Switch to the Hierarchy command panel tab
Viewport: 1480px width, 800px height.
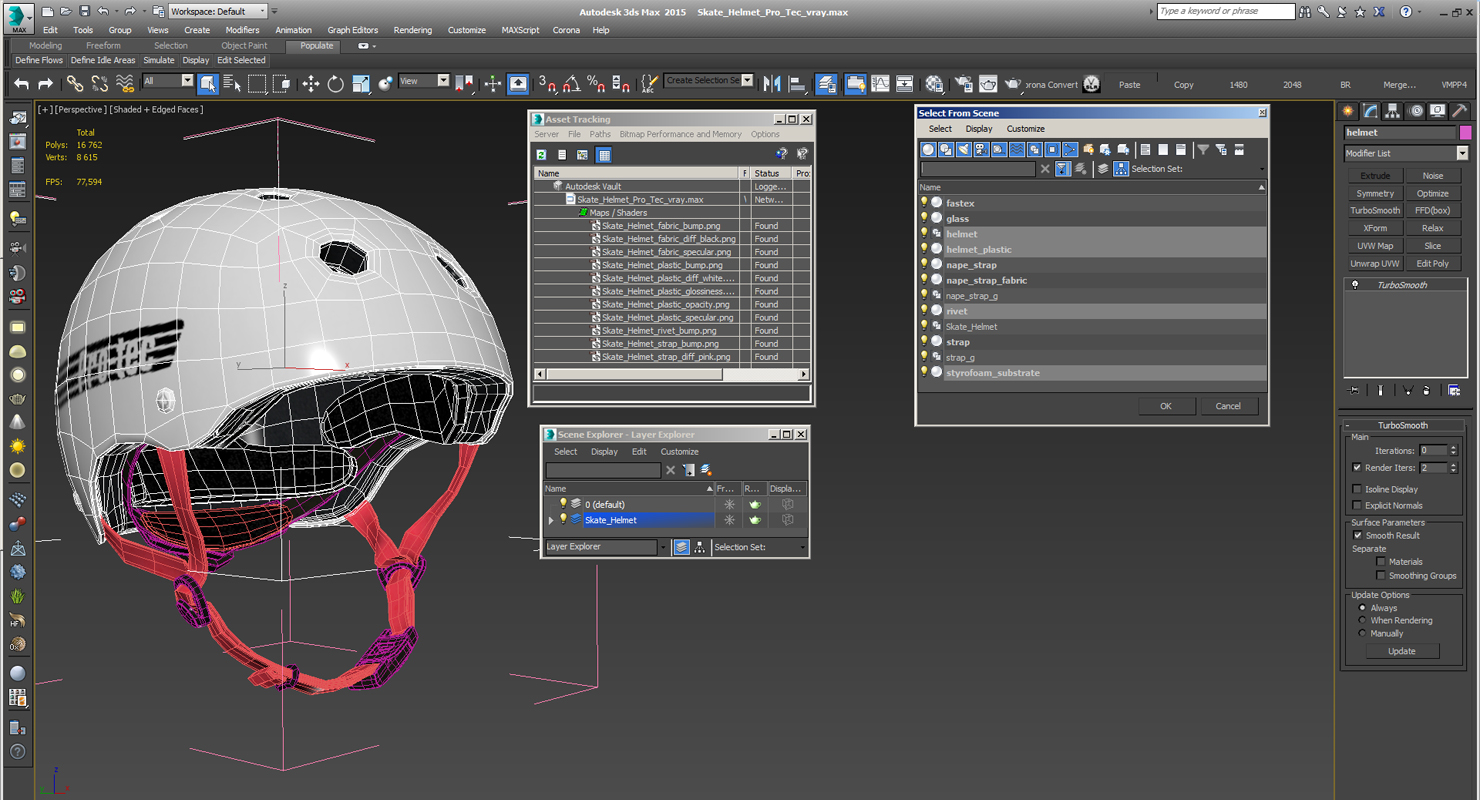1393,111
